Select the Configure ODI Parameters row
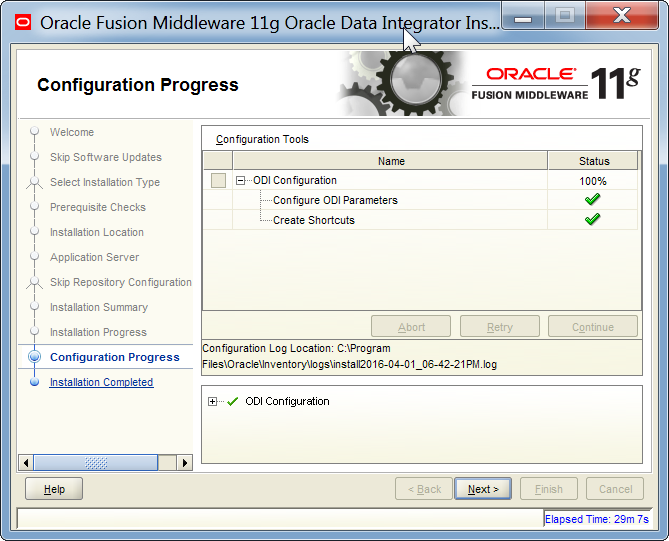Screen dimensions: 669x541 [x=420, y=200]
